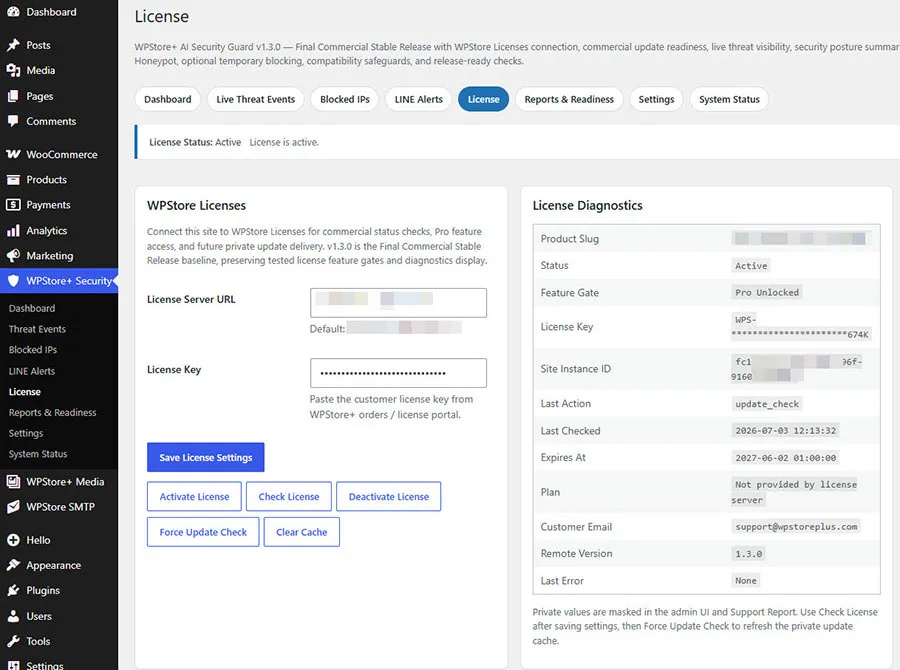
Task: Click the WPStore+ Media icon
Action: pos(13,482)
